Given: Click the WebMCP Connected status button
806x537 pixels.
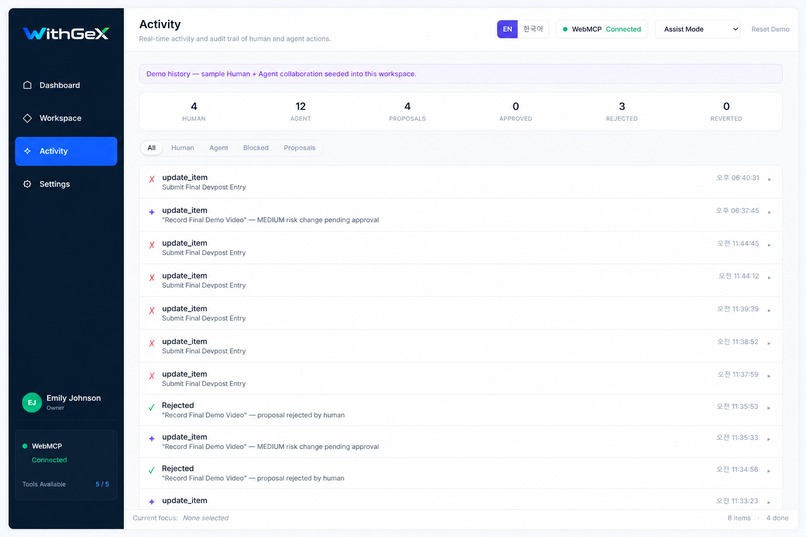Looking at the screenshot, I should click(602, 29).
